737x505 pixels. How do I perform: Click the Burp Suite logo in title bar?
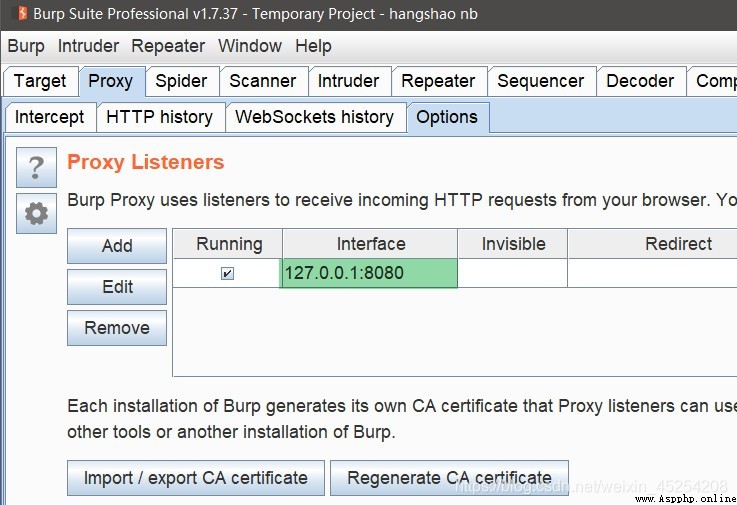pyautogui.click(x=22, y=14)
